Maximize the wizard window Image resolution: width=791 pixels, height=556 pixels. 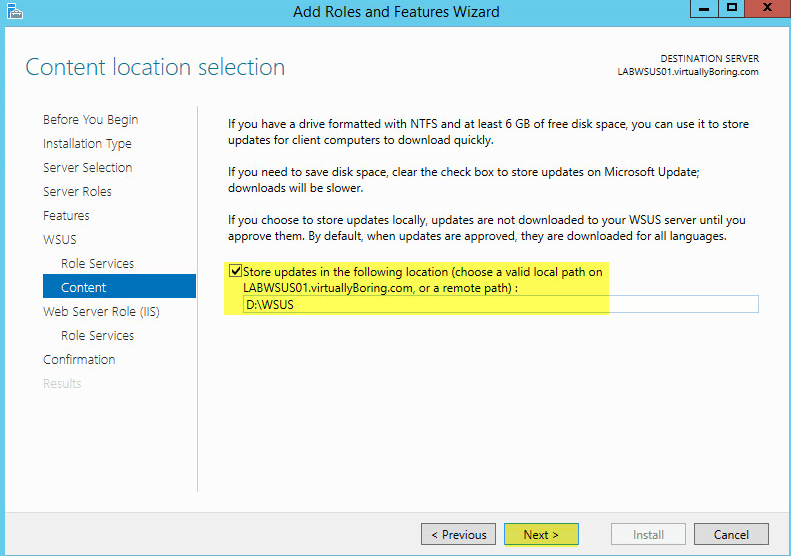(731, 9)
